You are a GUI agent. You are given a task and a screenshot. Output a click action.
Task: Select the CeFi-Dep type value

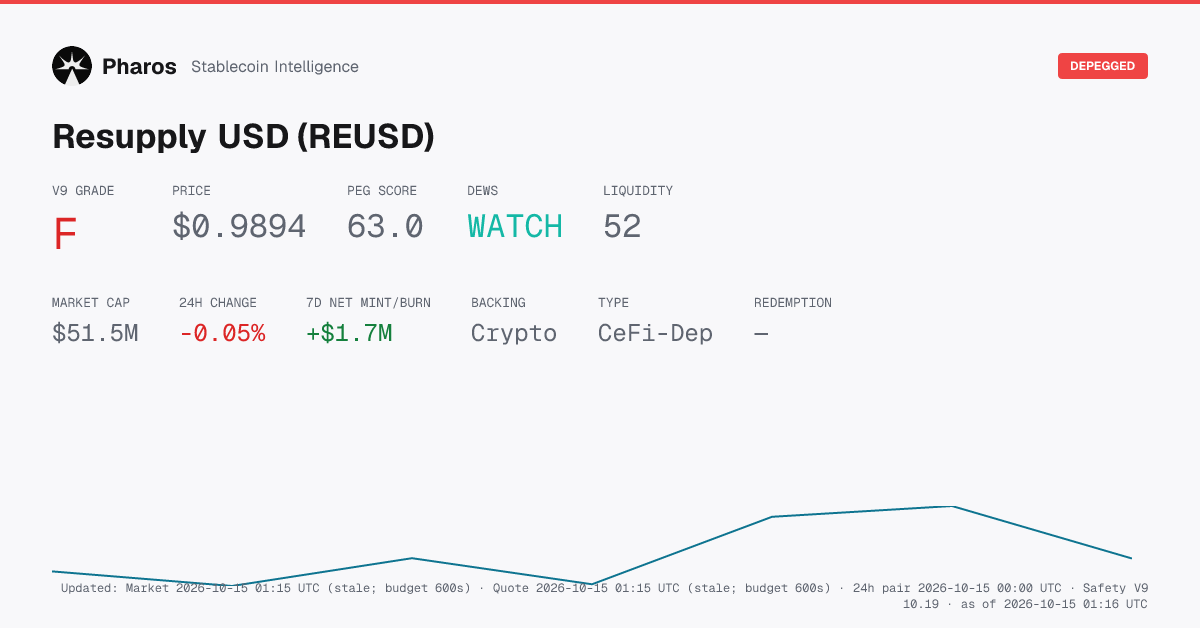click(655, 334)
